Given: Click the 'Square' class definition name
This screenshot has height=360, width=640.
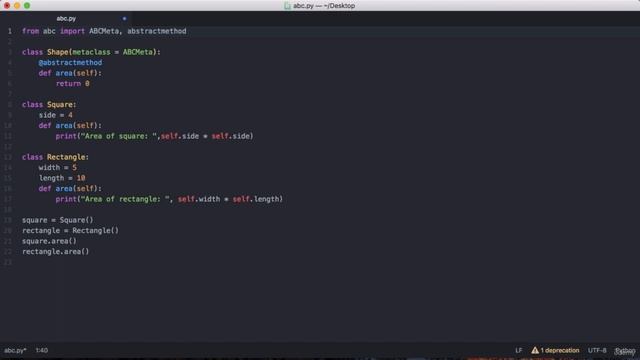Looking at the screenshot, I should point(60,104).
